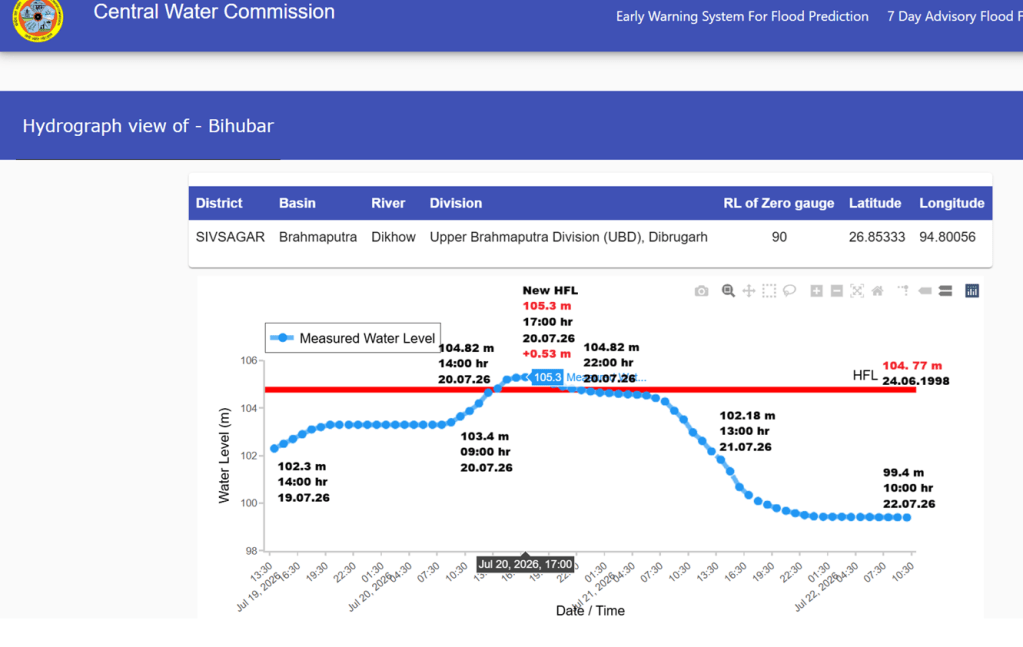
Task: Click the 24.06.1998 date label
Action: pos(915,381)
